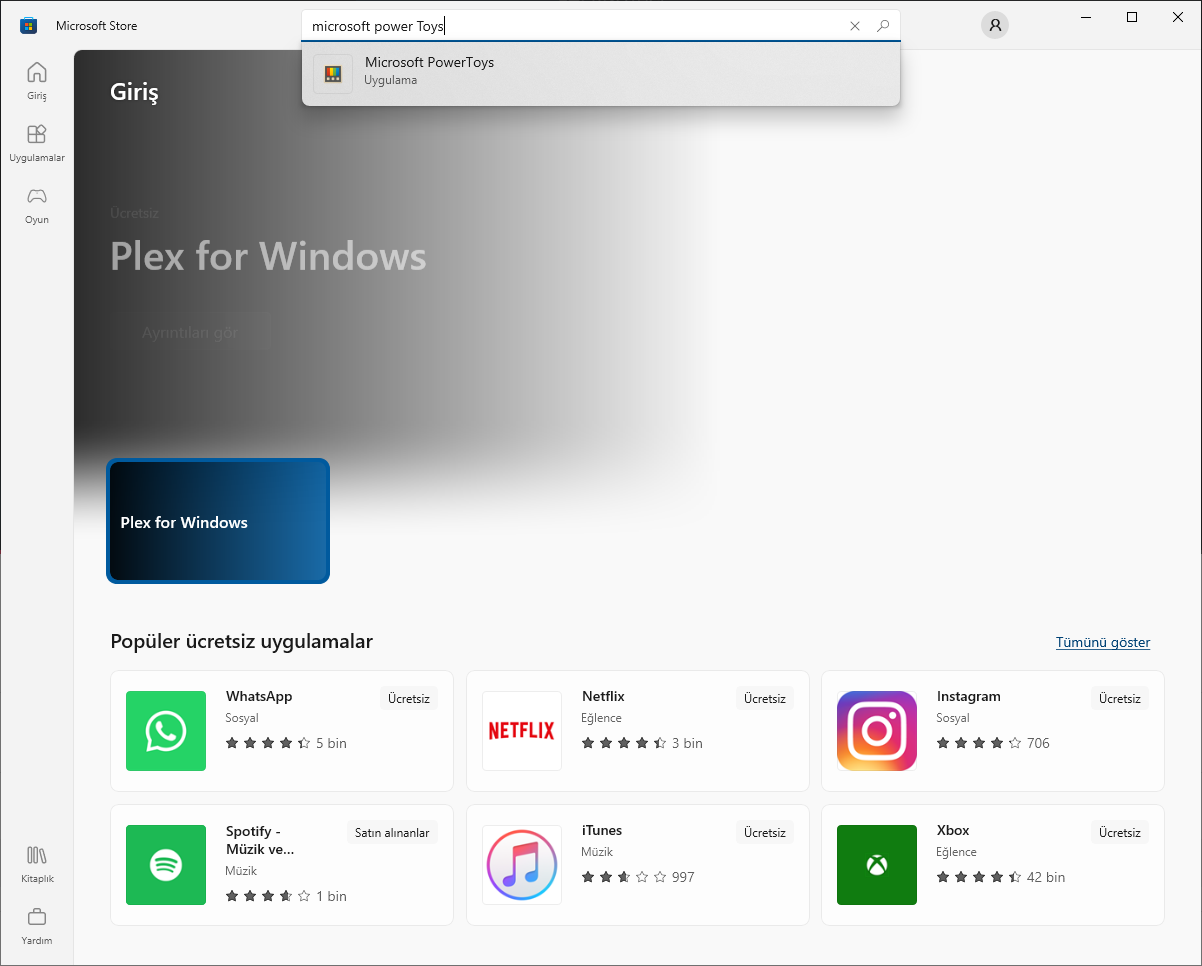Select the Plex for Windows thumbnail

click(x=218, y=521)
